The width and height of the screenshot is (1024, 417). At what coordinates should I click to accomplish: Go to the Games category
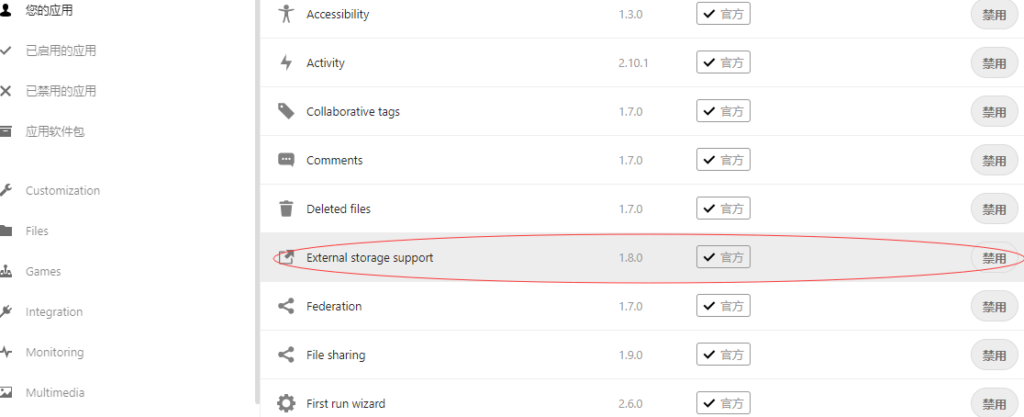(x=43, y=271)
